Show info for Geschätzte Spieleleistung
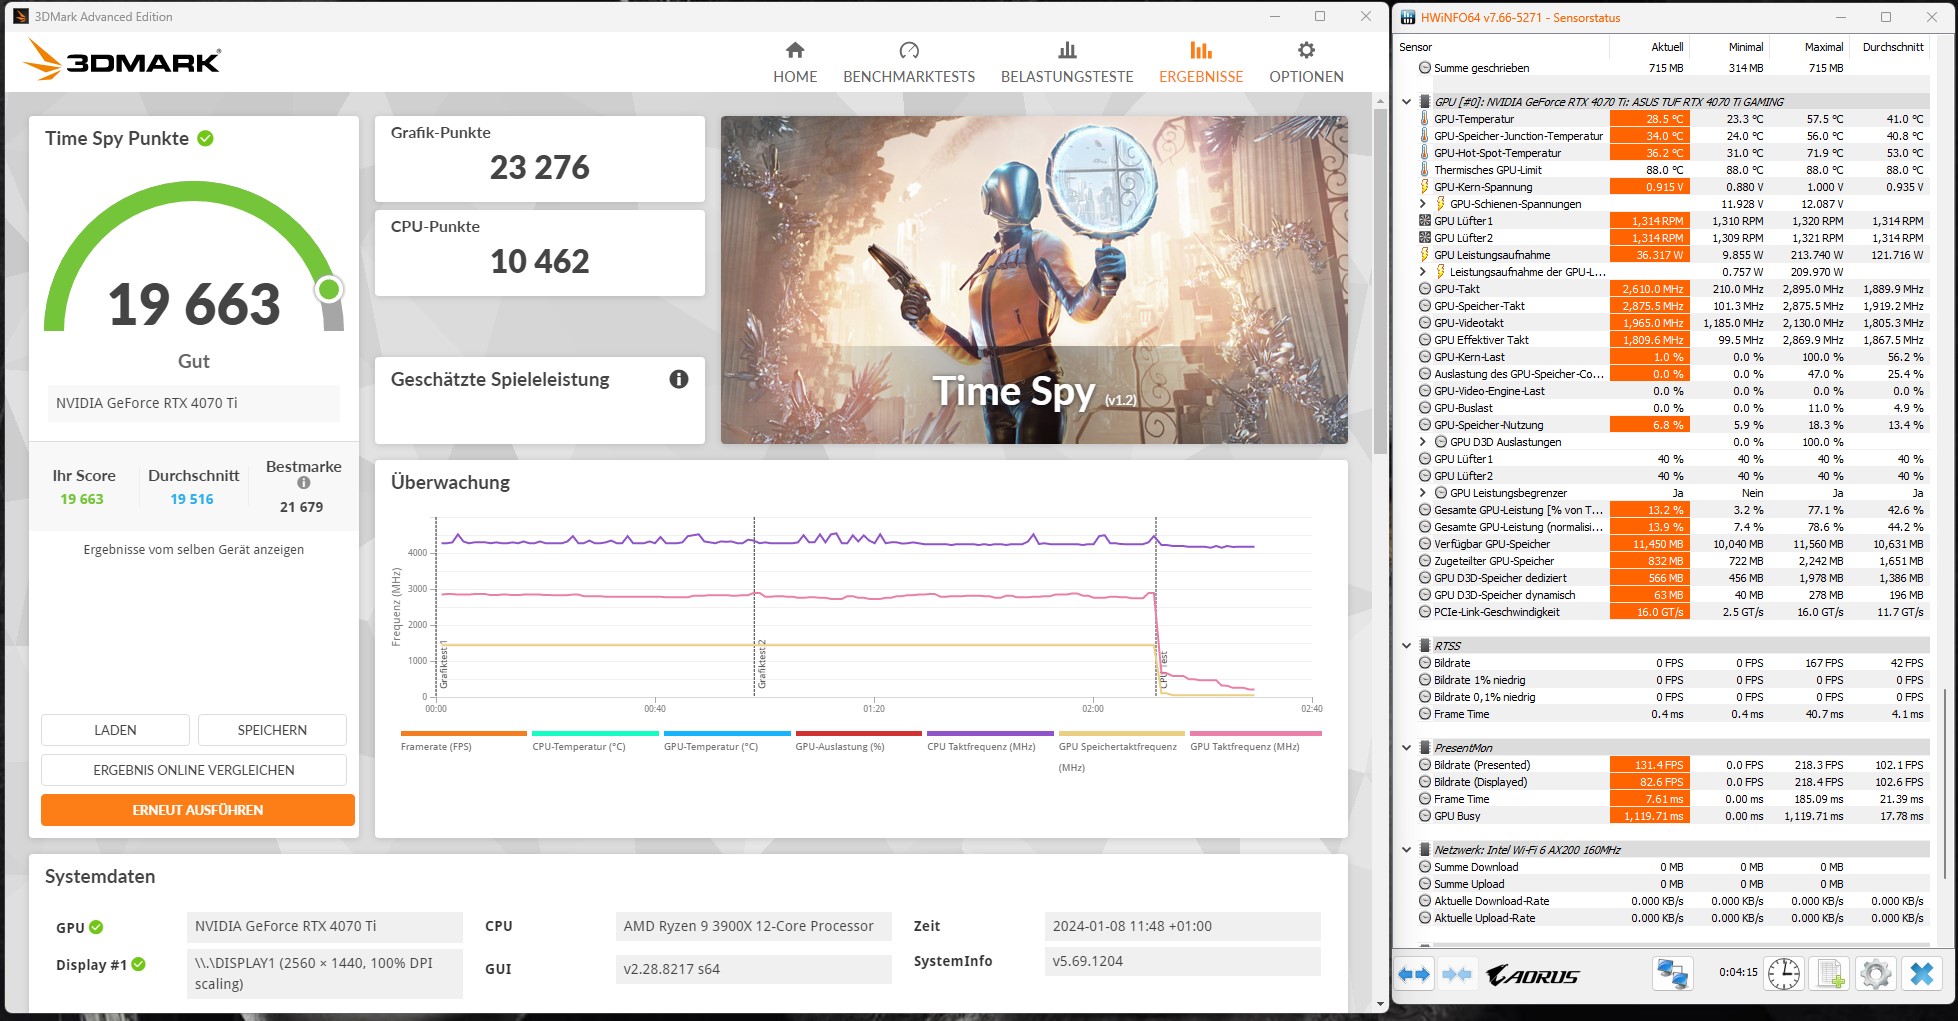This screenshot has width=1958, height=1021. (679, 379)
